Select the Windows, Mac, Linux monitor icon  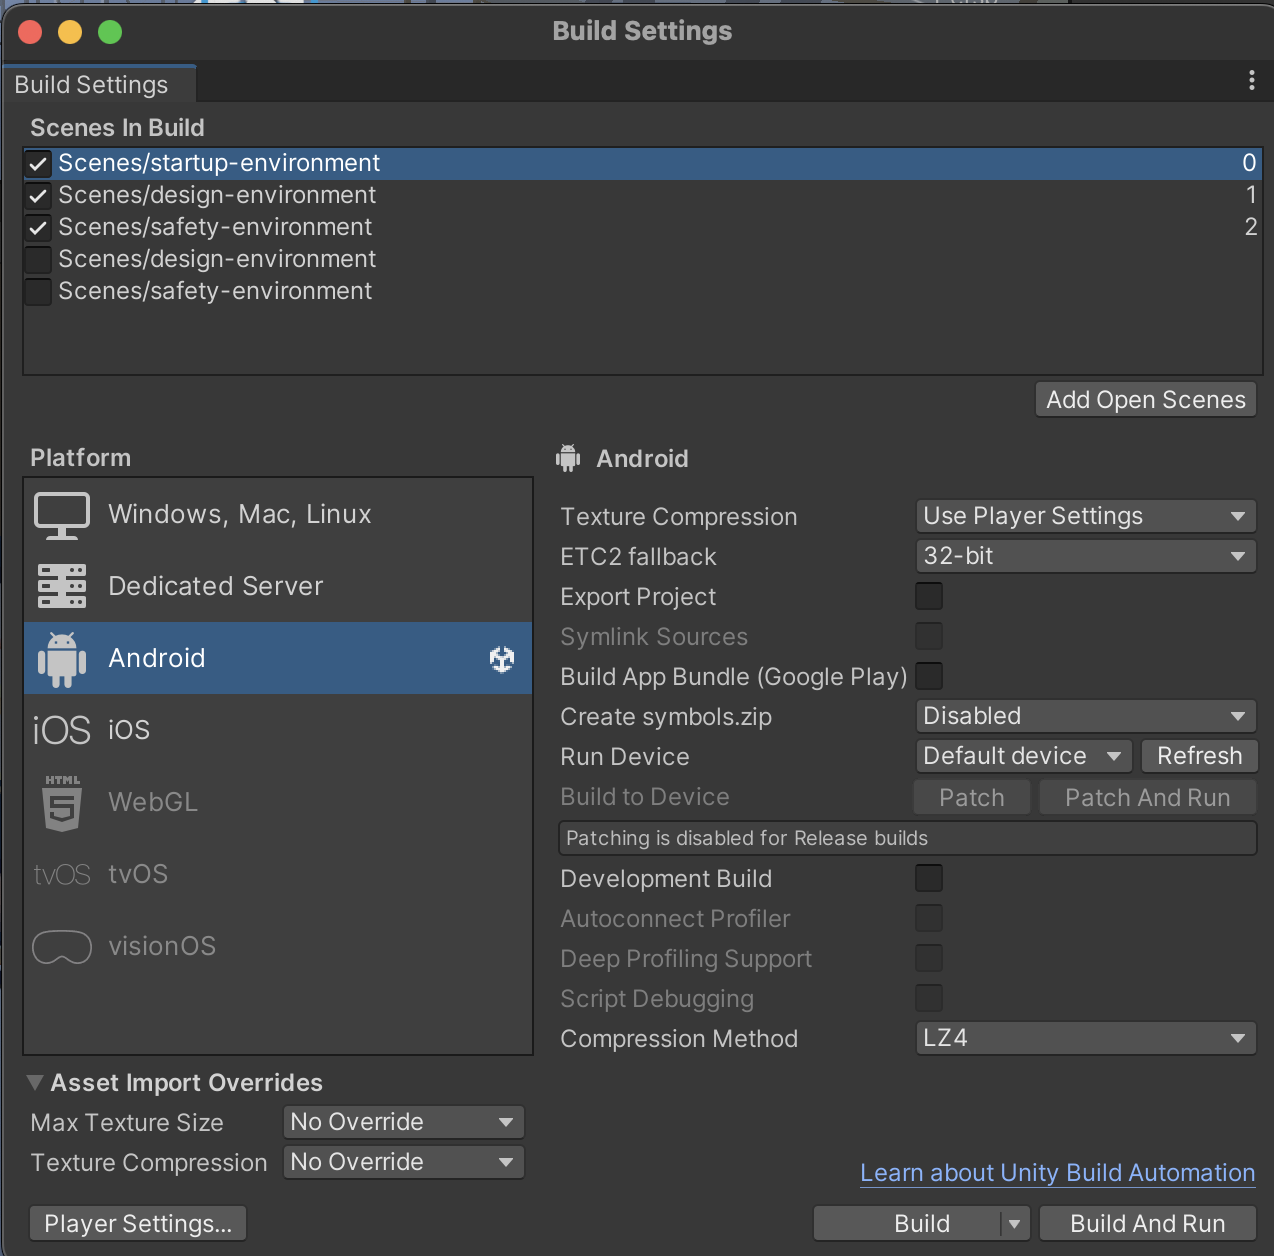(x=62, y=515)
